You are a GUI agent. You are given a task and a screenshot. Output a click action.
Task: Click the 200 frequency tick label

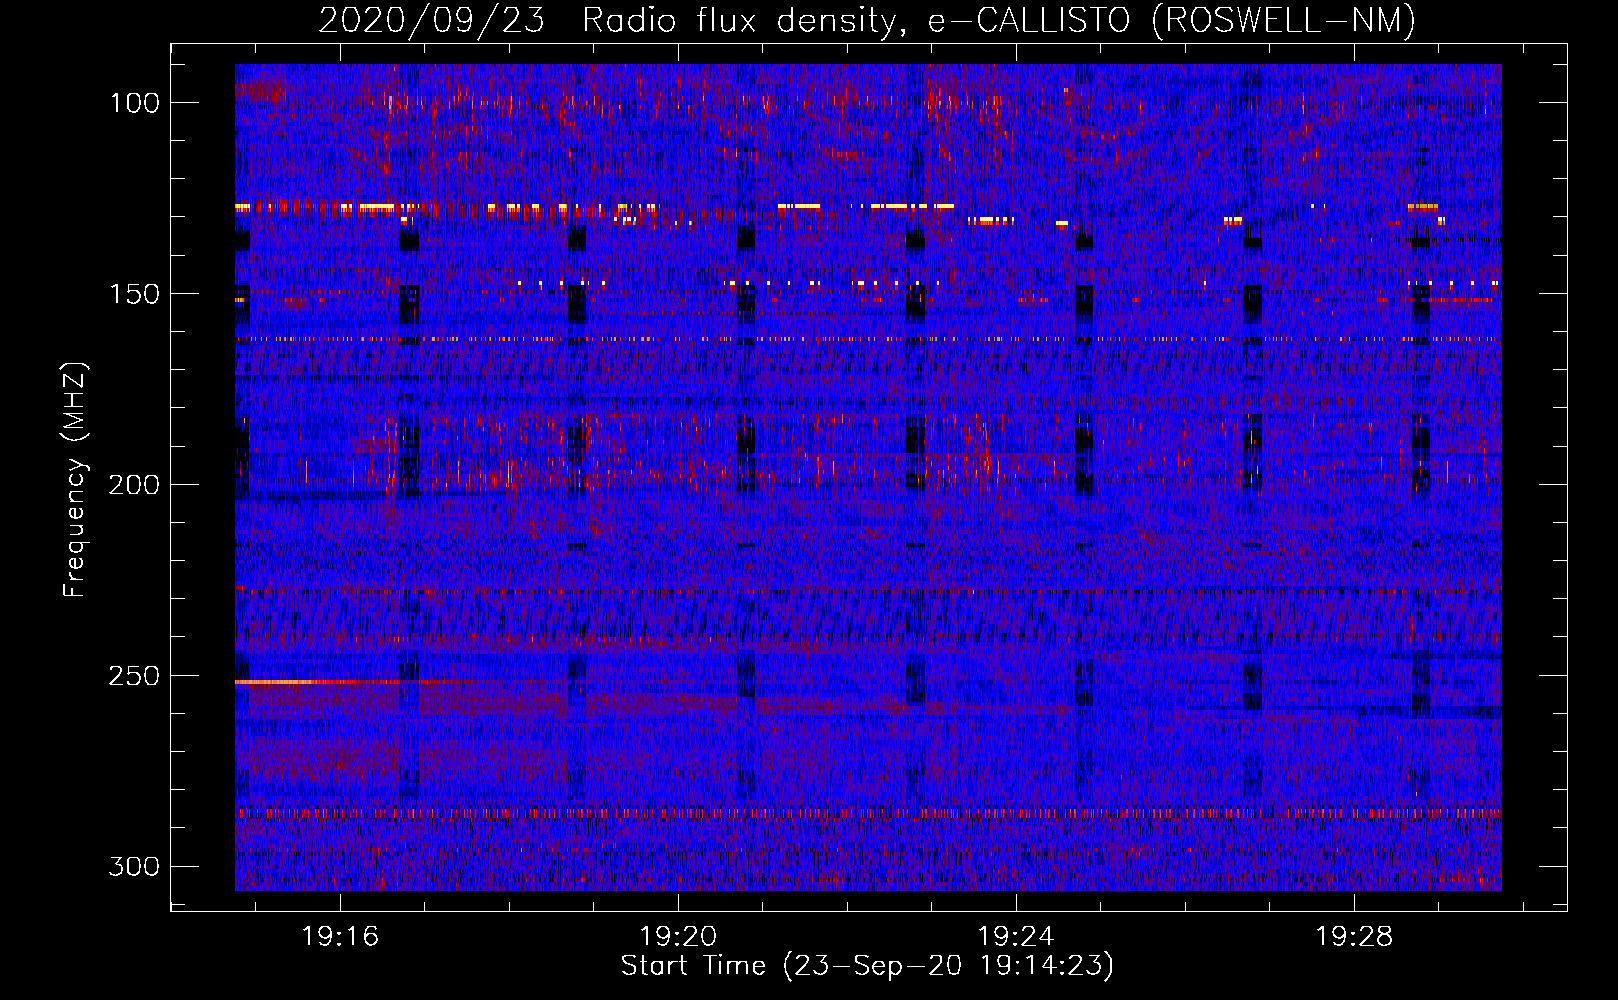point(134,485)
